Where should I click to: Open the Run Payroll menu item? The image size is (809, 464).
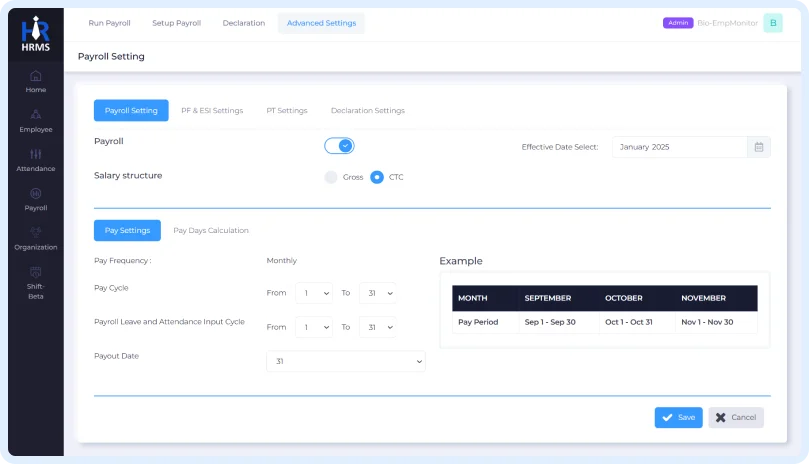coord(109,23)
